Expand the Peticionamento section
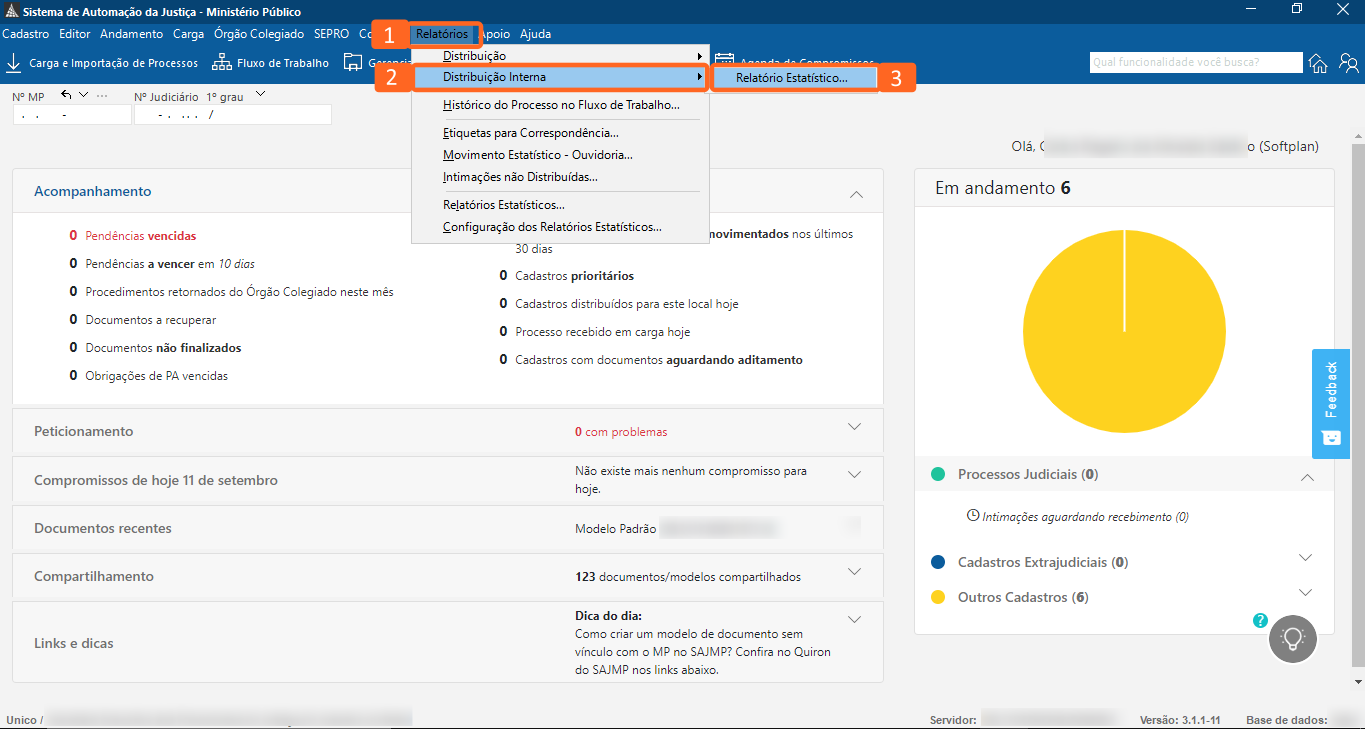The image size is (1365, 729). [x=855, y=425]
